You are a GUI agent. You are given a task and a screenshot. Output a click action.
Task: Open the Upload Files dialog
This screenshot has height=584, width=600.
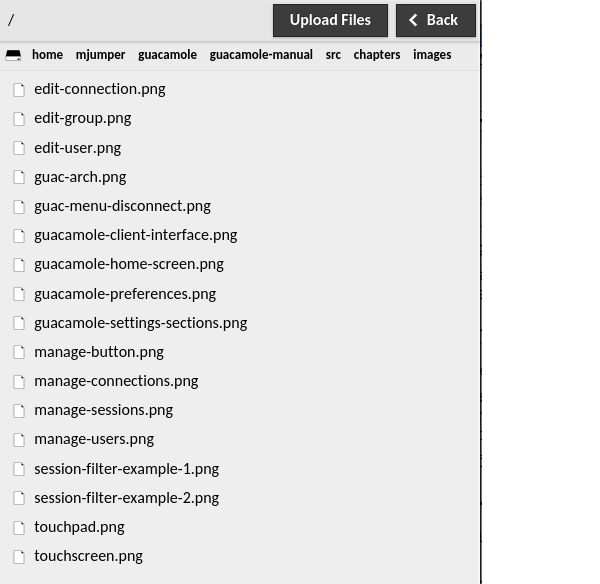330,20
